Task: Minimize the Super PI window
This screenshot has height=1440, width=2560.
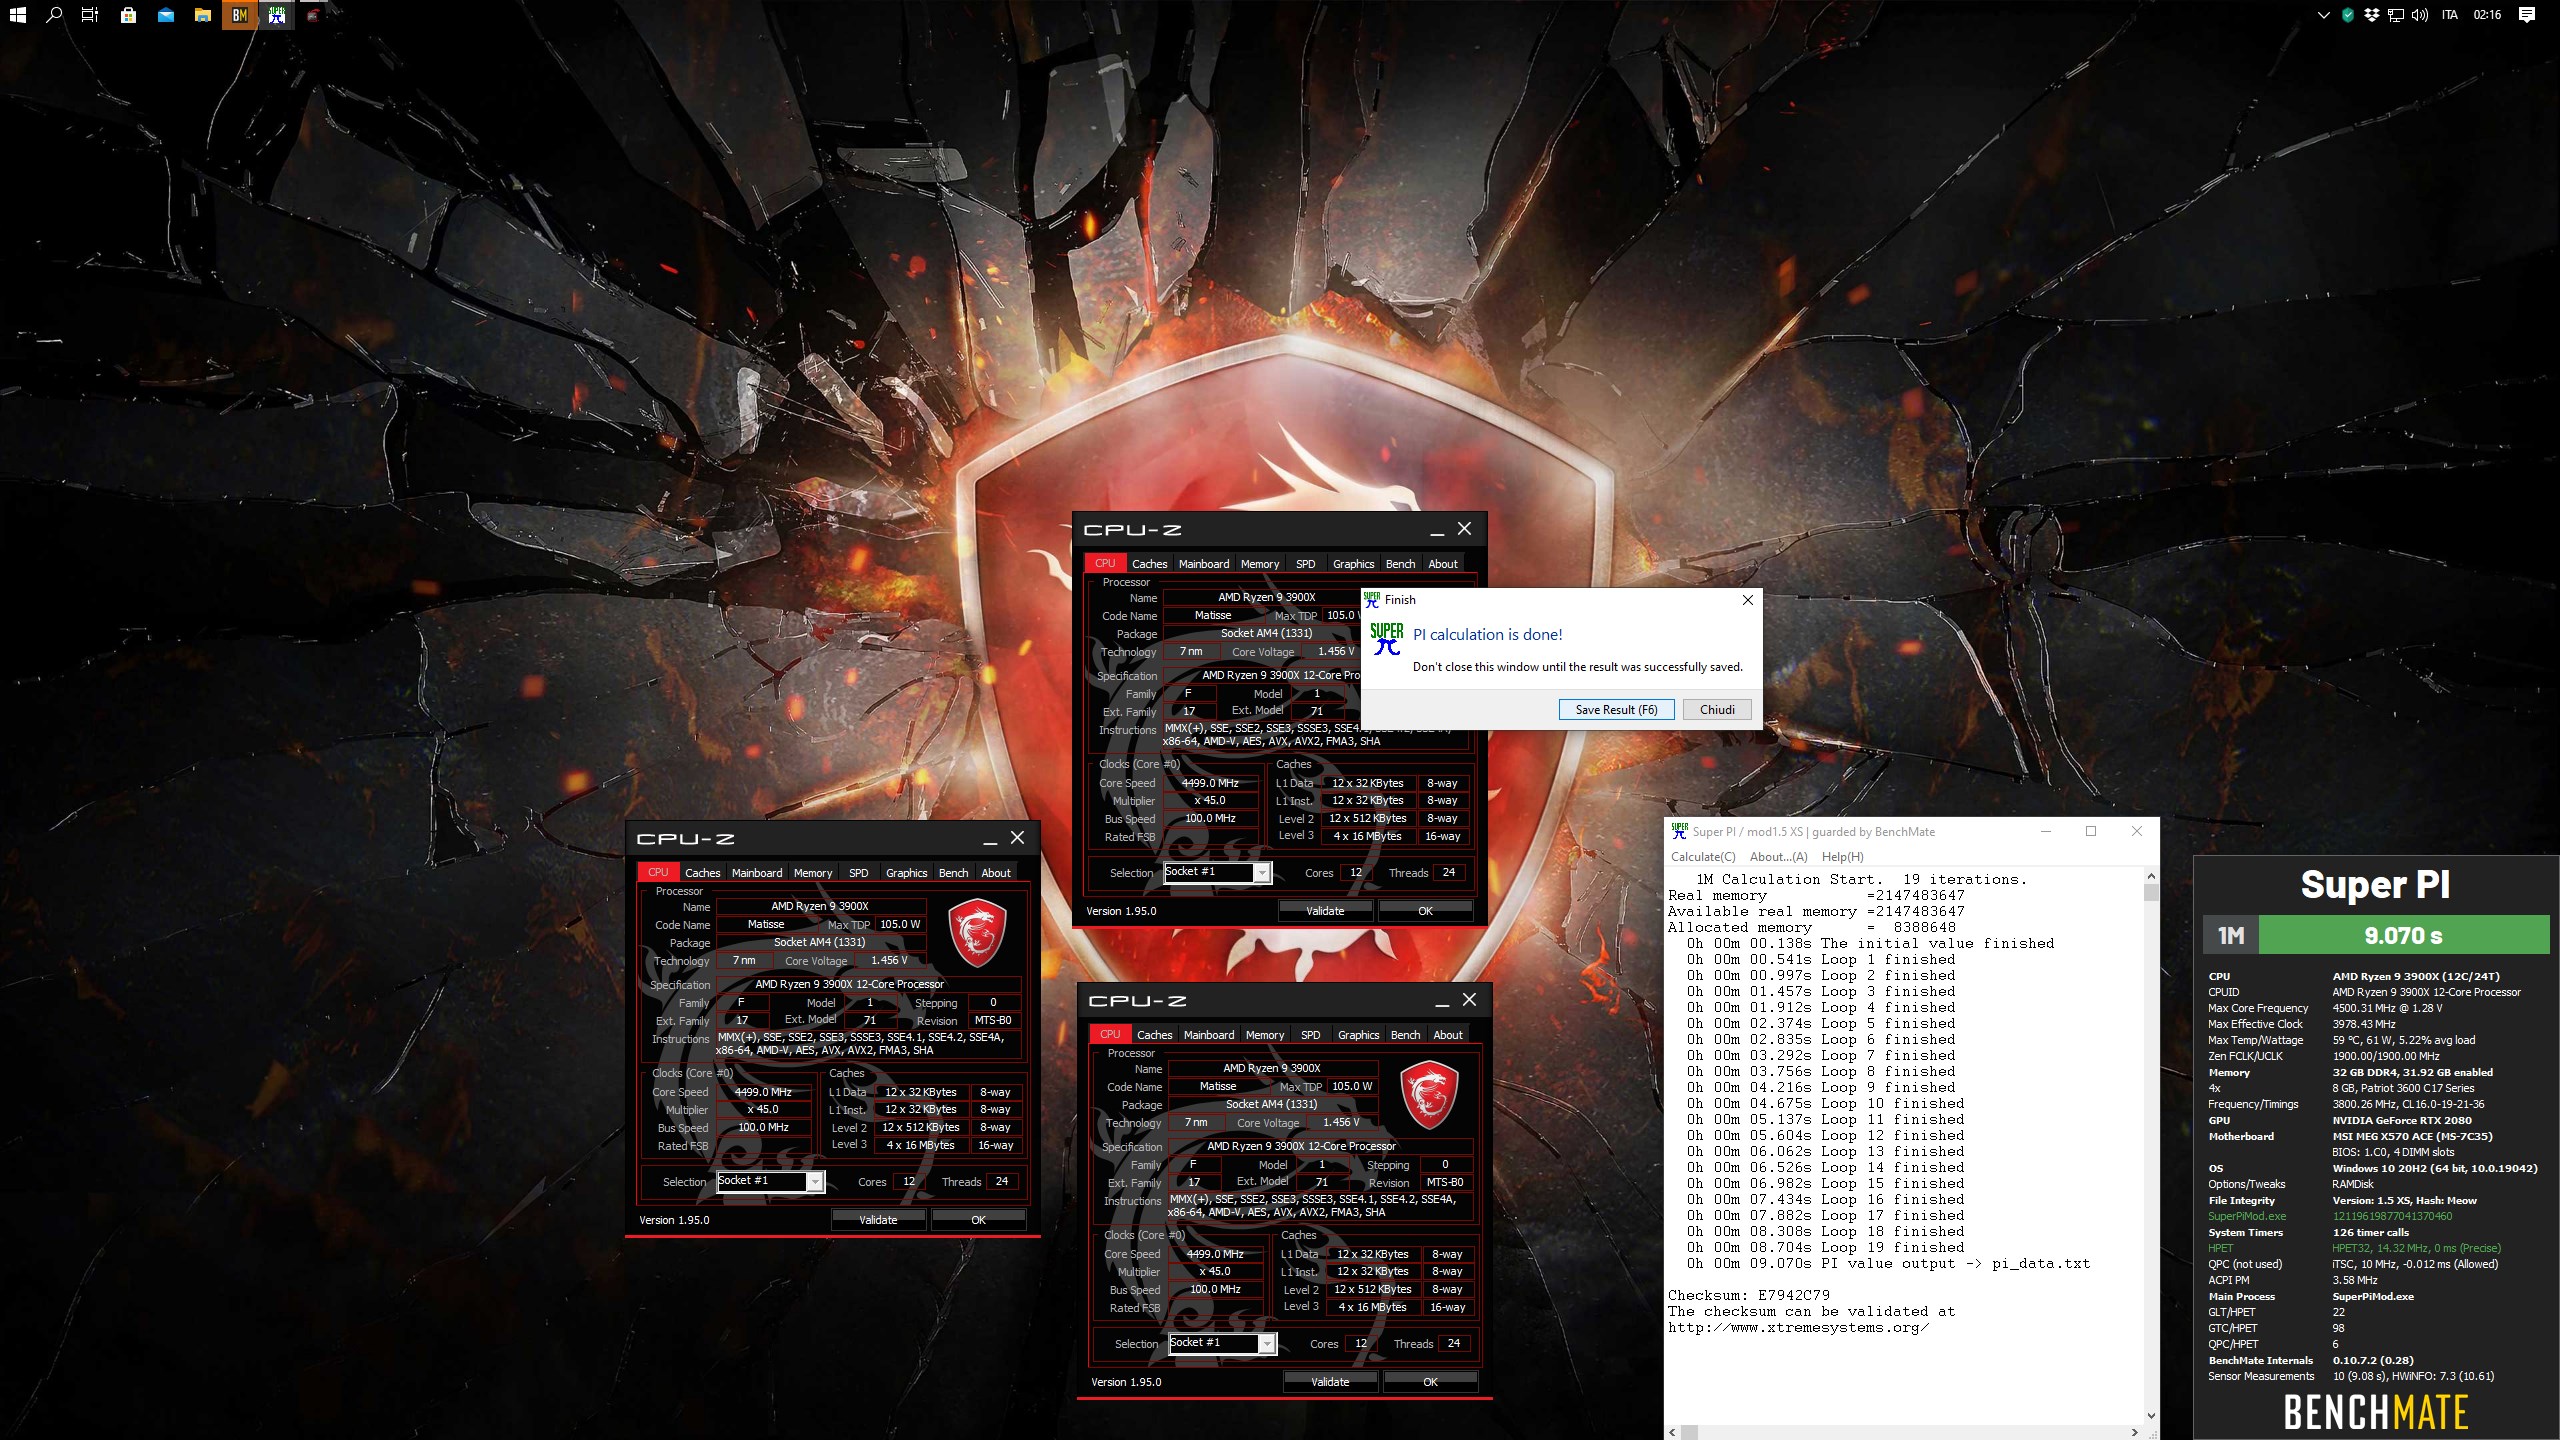Action: (2045, 831)
